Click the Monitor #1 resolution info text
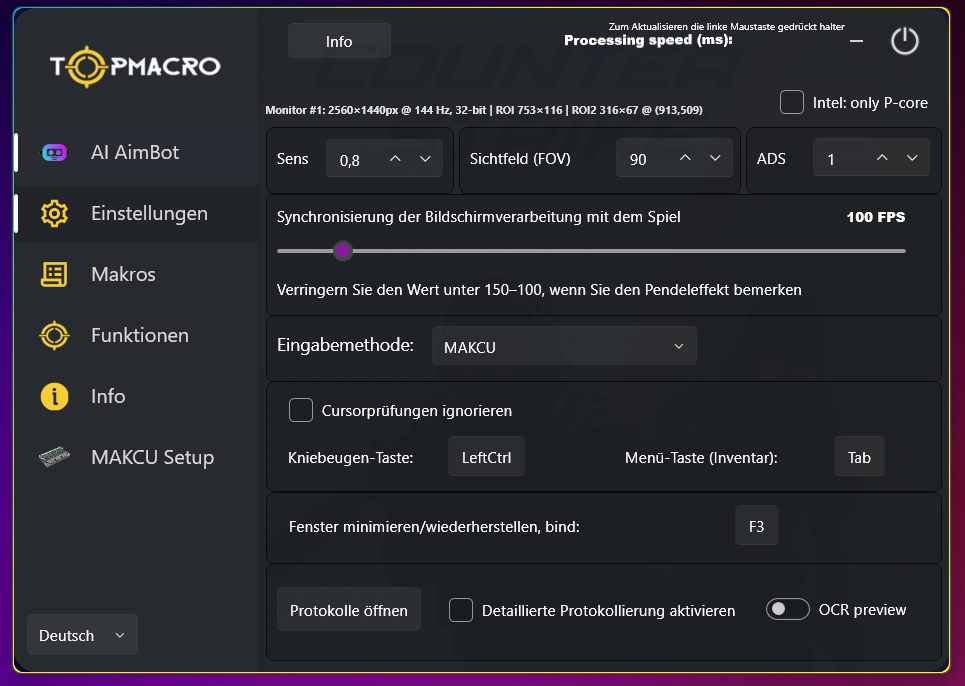 484,110
